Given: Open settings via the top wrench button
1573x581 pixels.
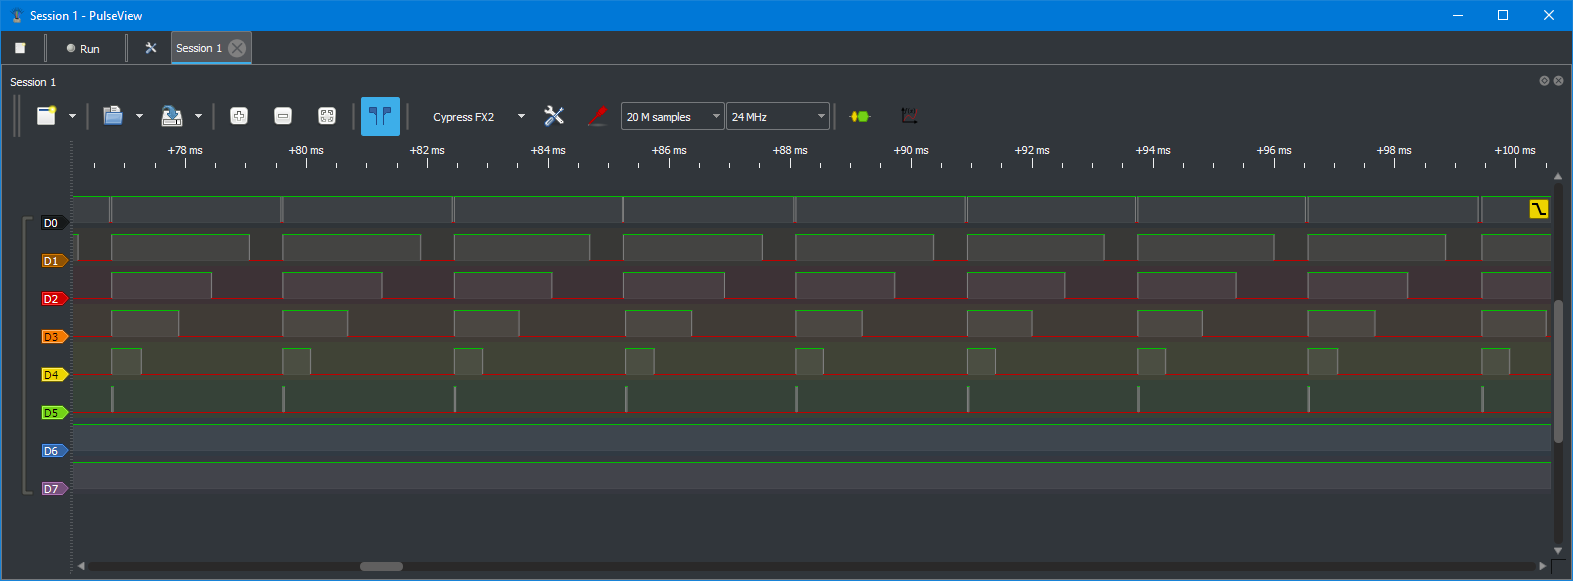Looking at the screenshot, I should pos(151,48).
